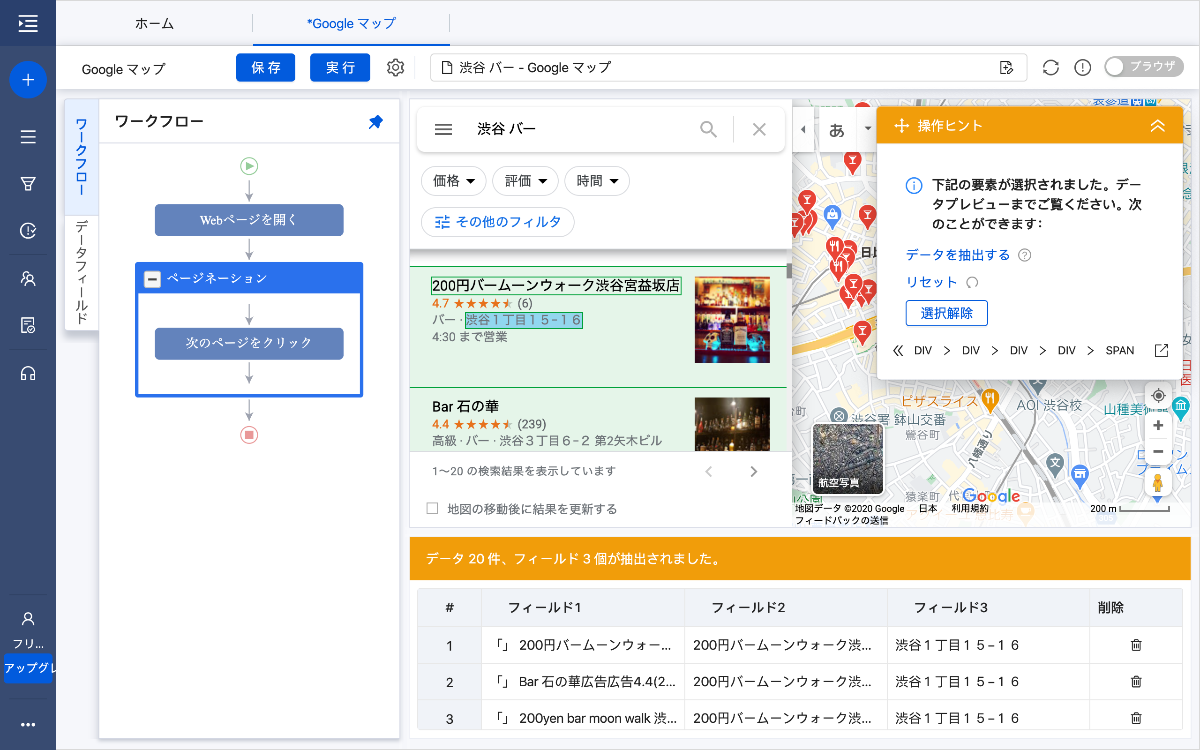
Task: Click the アップグレ upgrade button
Action: tap(28, 668)
